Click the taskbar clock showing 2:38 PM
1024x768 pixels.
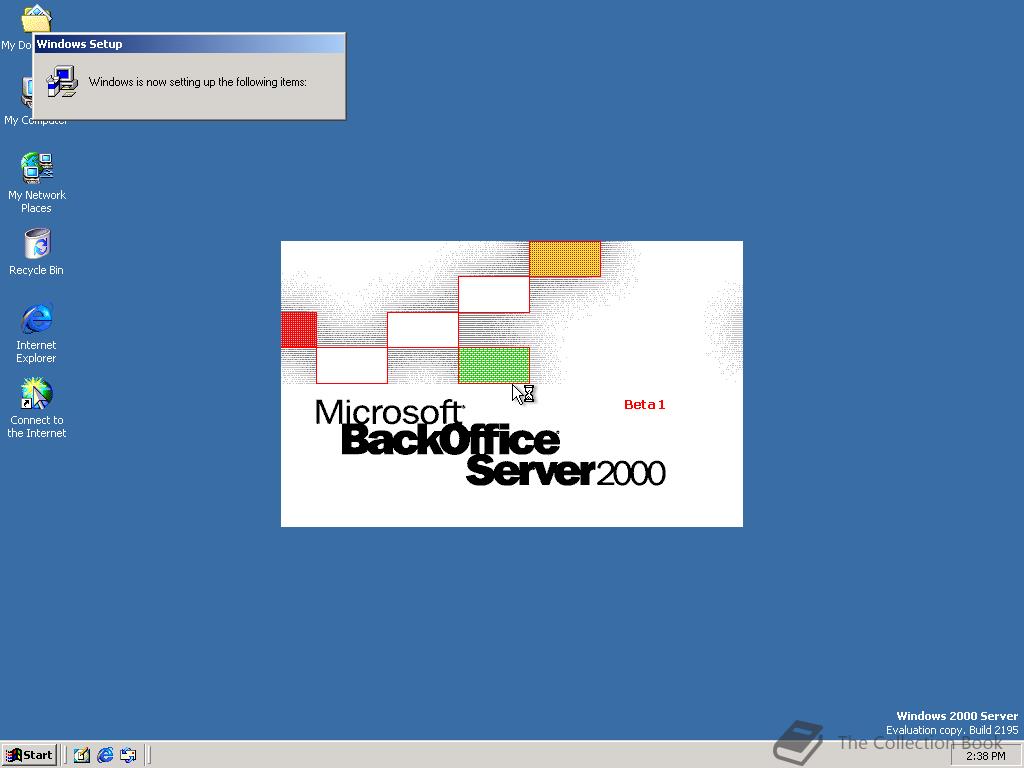[x=985, y=756]
